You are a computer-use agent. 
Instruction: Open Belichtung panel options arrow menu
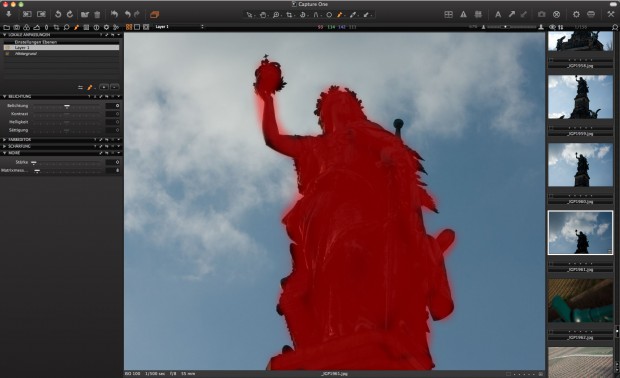(x=119, y=96)
